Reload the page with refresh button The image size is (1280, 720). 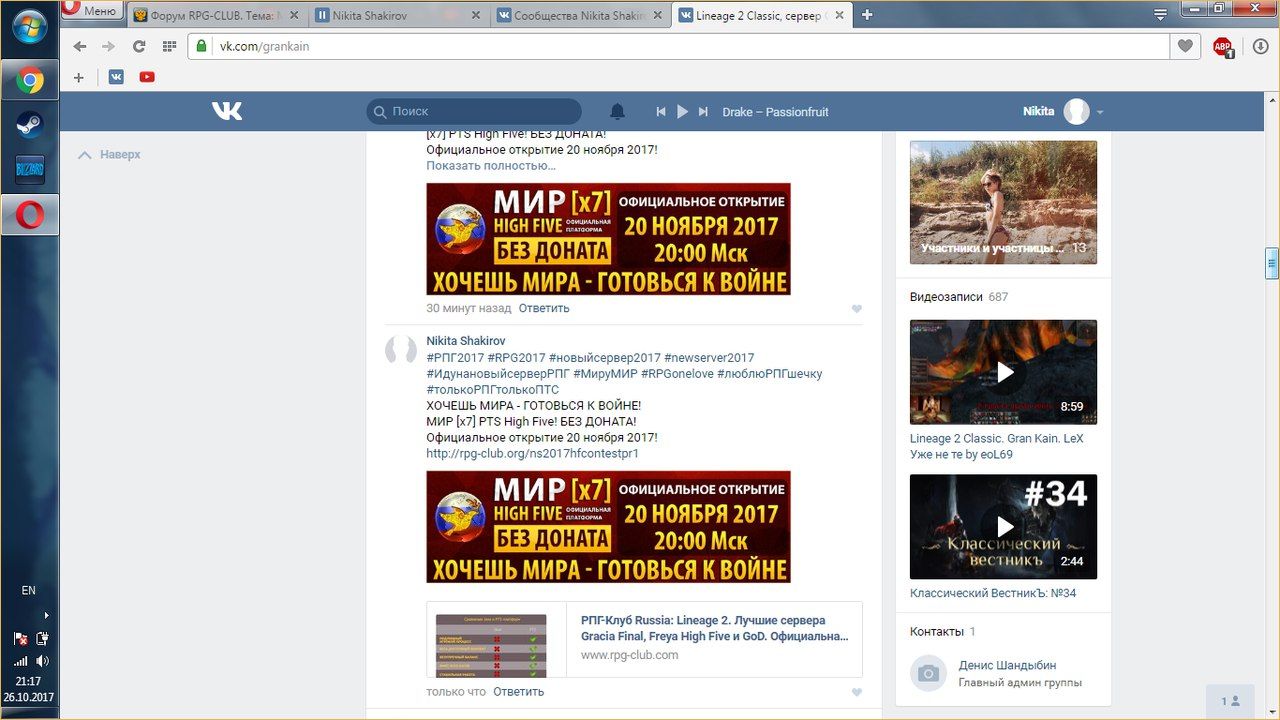pos(139,46)
